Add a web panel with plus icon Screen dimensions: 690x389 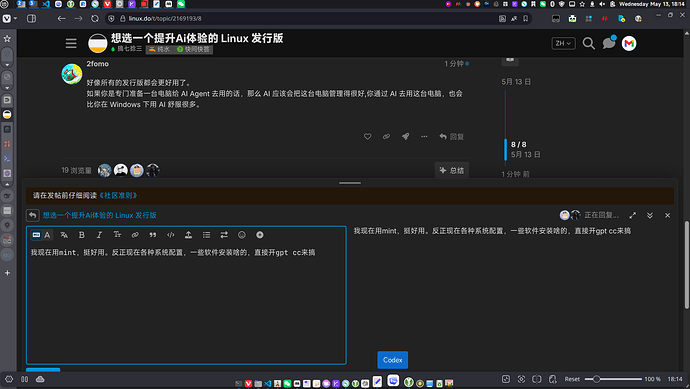[x=7, y=273]
